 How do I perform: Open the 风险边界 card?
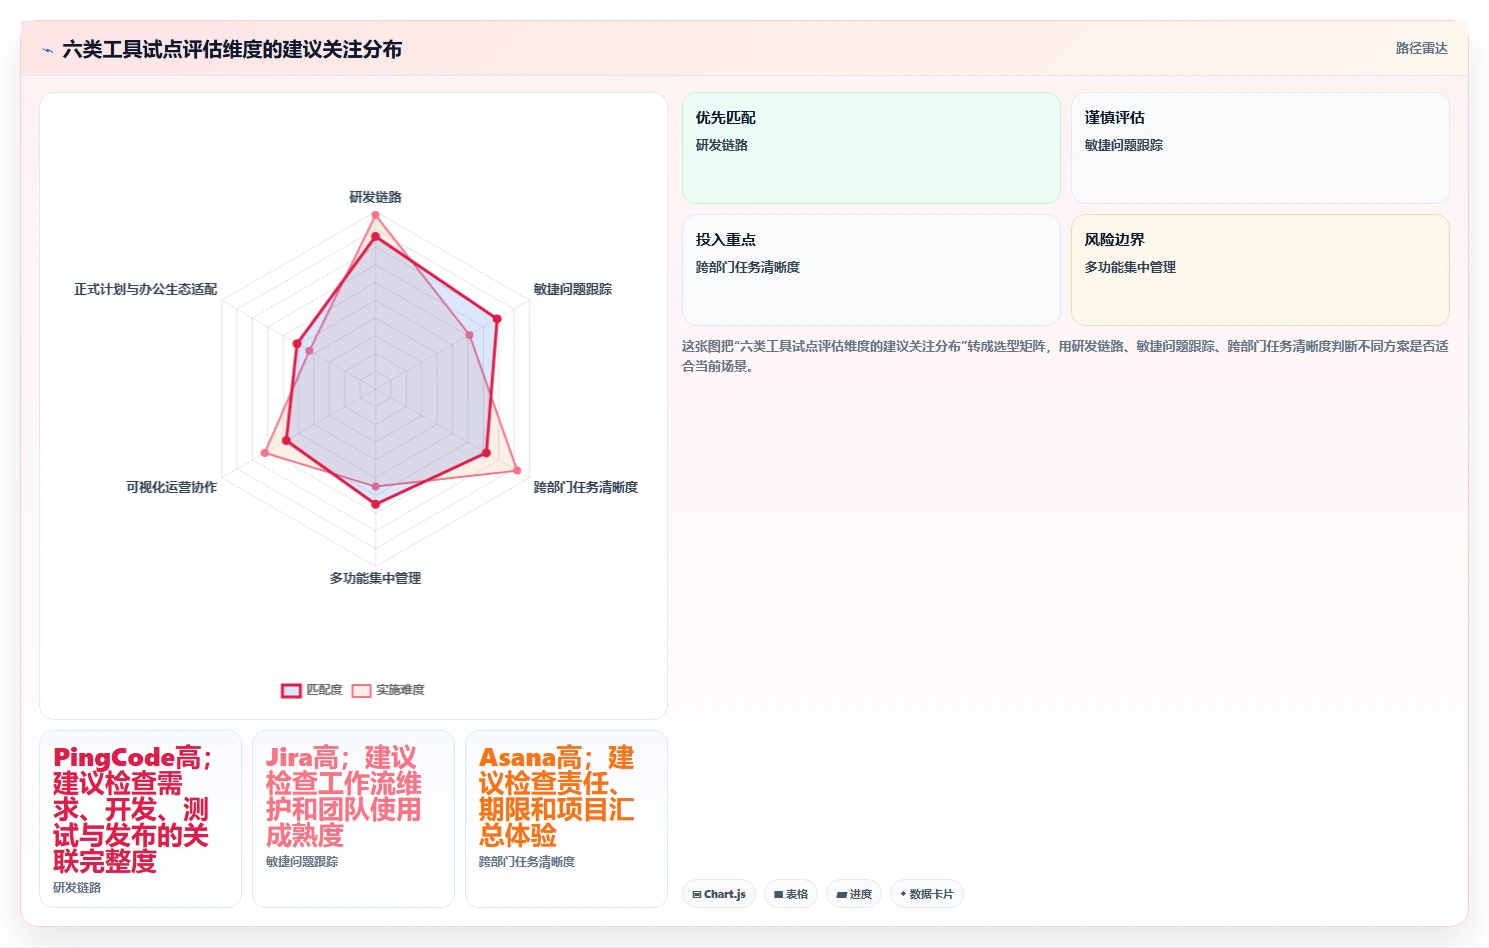1260,270
